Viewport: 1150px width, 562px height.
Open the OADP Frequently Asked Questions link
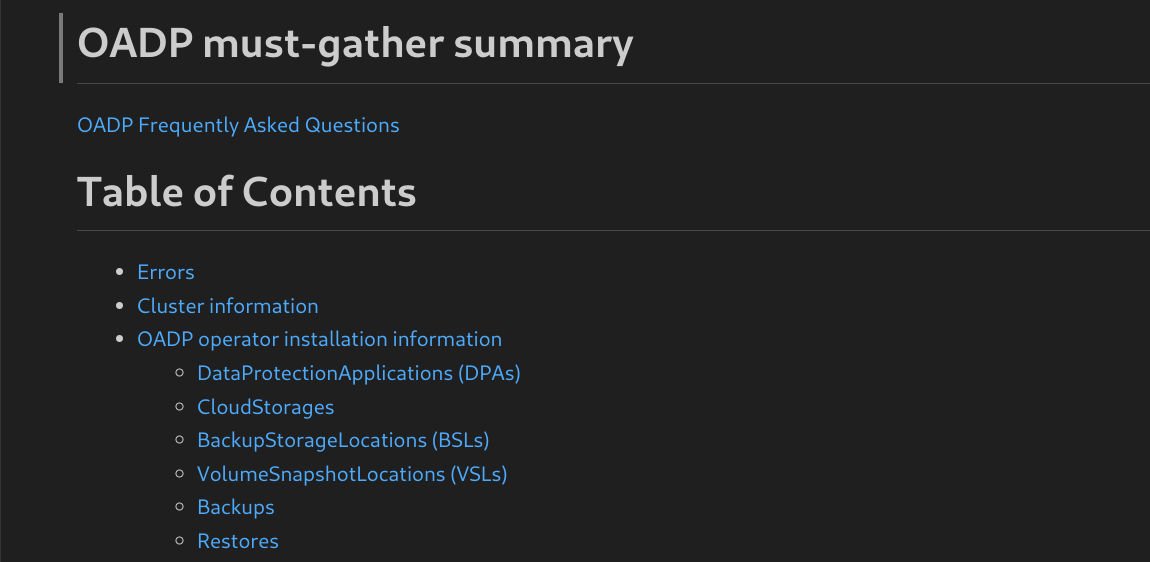pyautogui.click(x=238, y=125)
